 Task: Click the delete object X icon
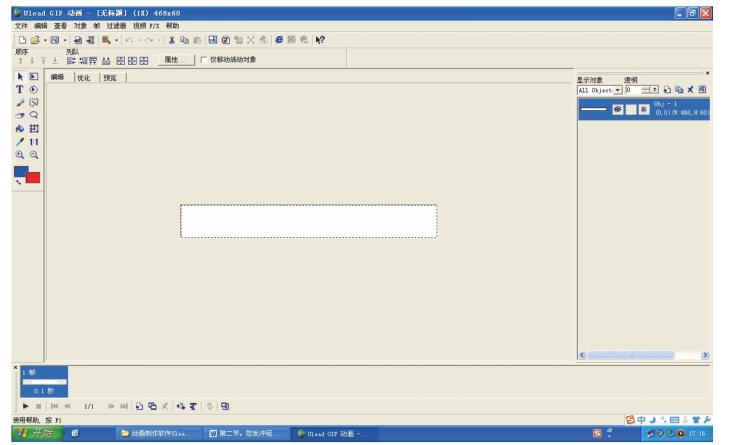click(690, 89)
